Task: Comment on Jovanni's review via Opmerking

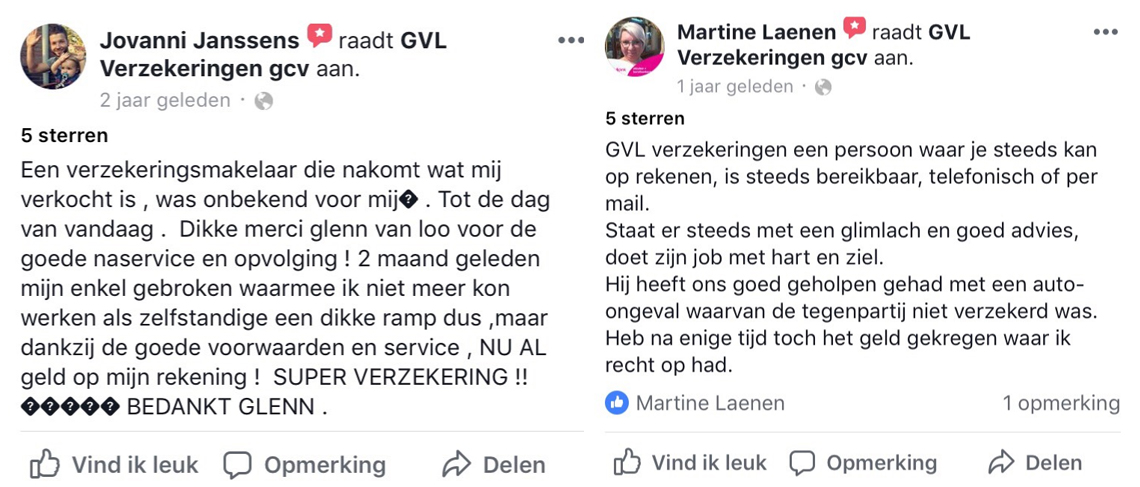Action: click(304, 465)
